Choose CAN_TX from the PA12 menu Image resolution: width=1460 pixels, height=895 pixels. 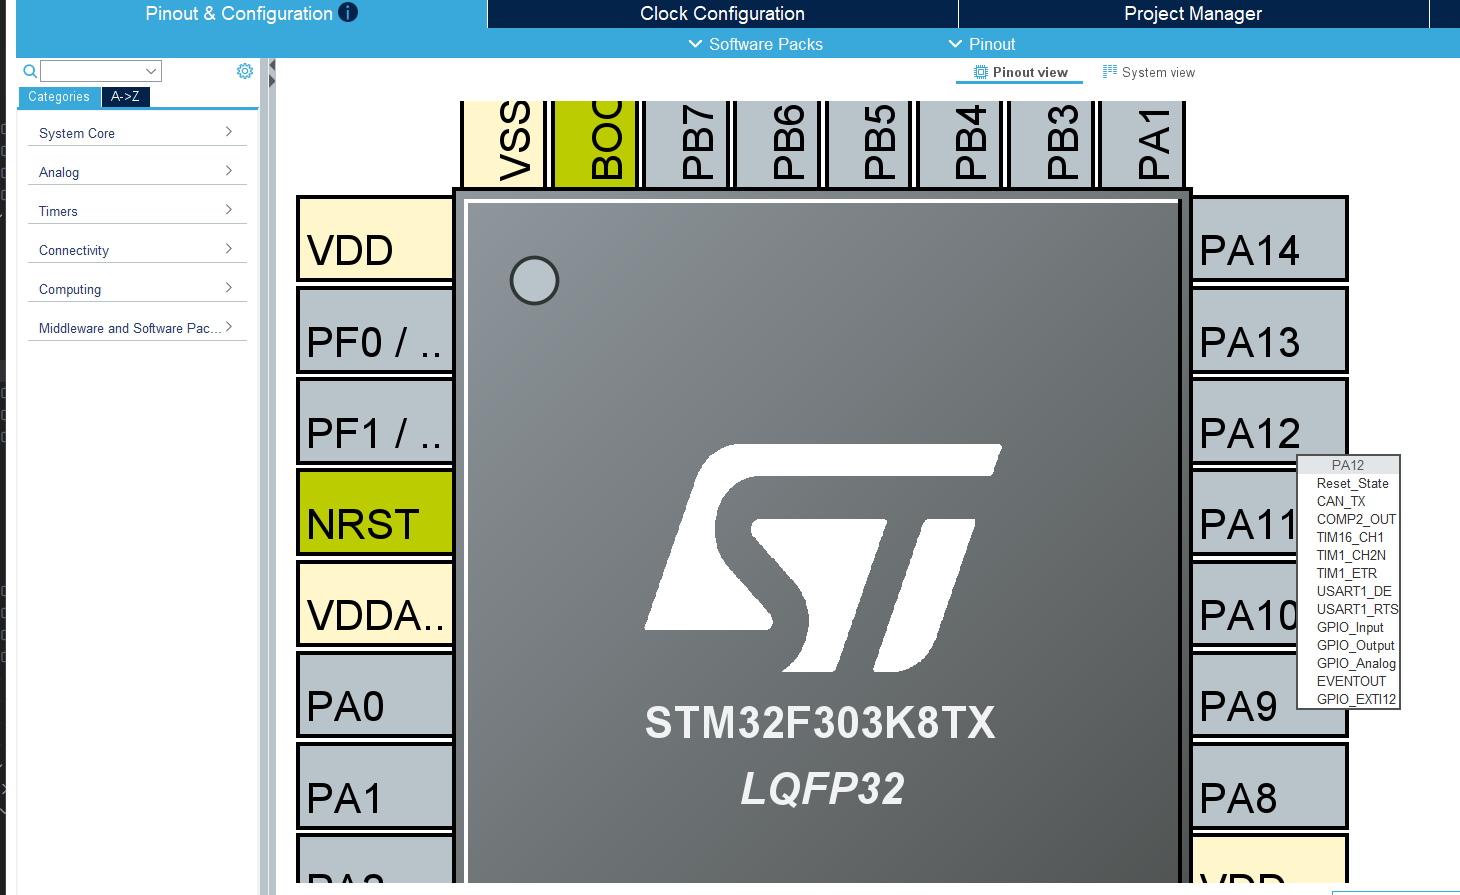pyautogui.click(x=1340, y=501)
